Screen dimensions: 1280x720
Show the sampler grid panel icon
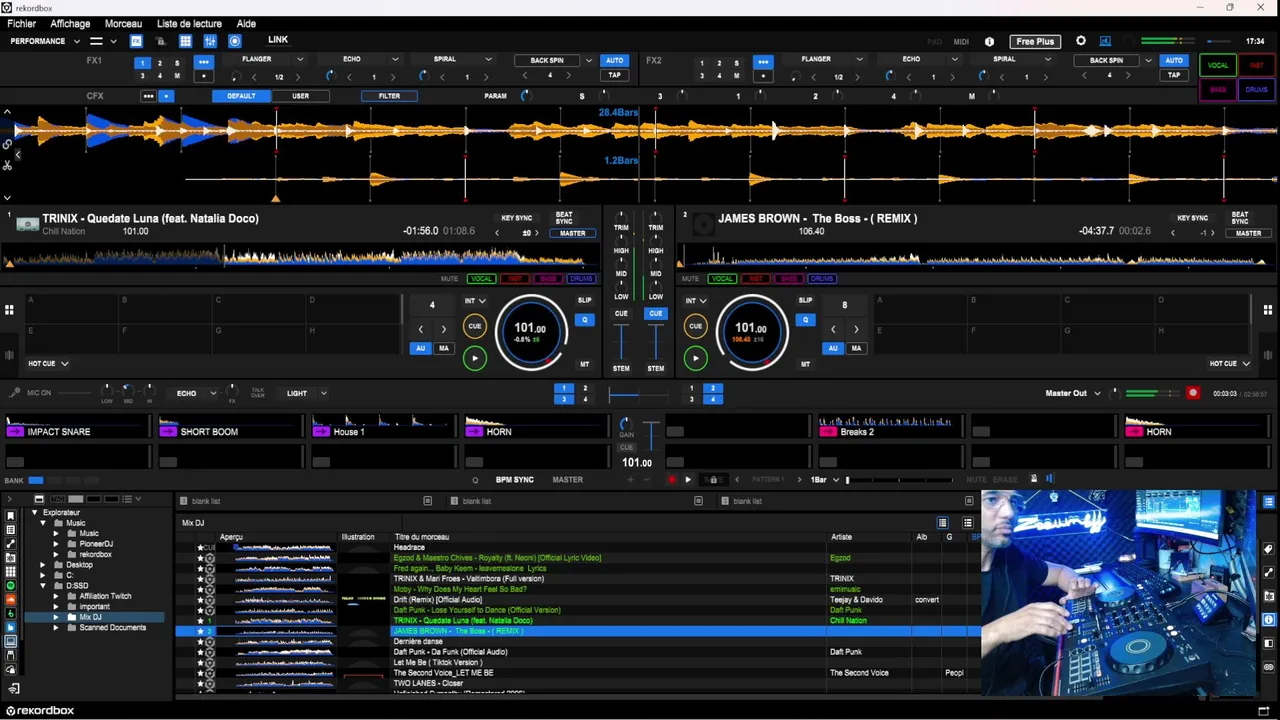tap(185, 41)
